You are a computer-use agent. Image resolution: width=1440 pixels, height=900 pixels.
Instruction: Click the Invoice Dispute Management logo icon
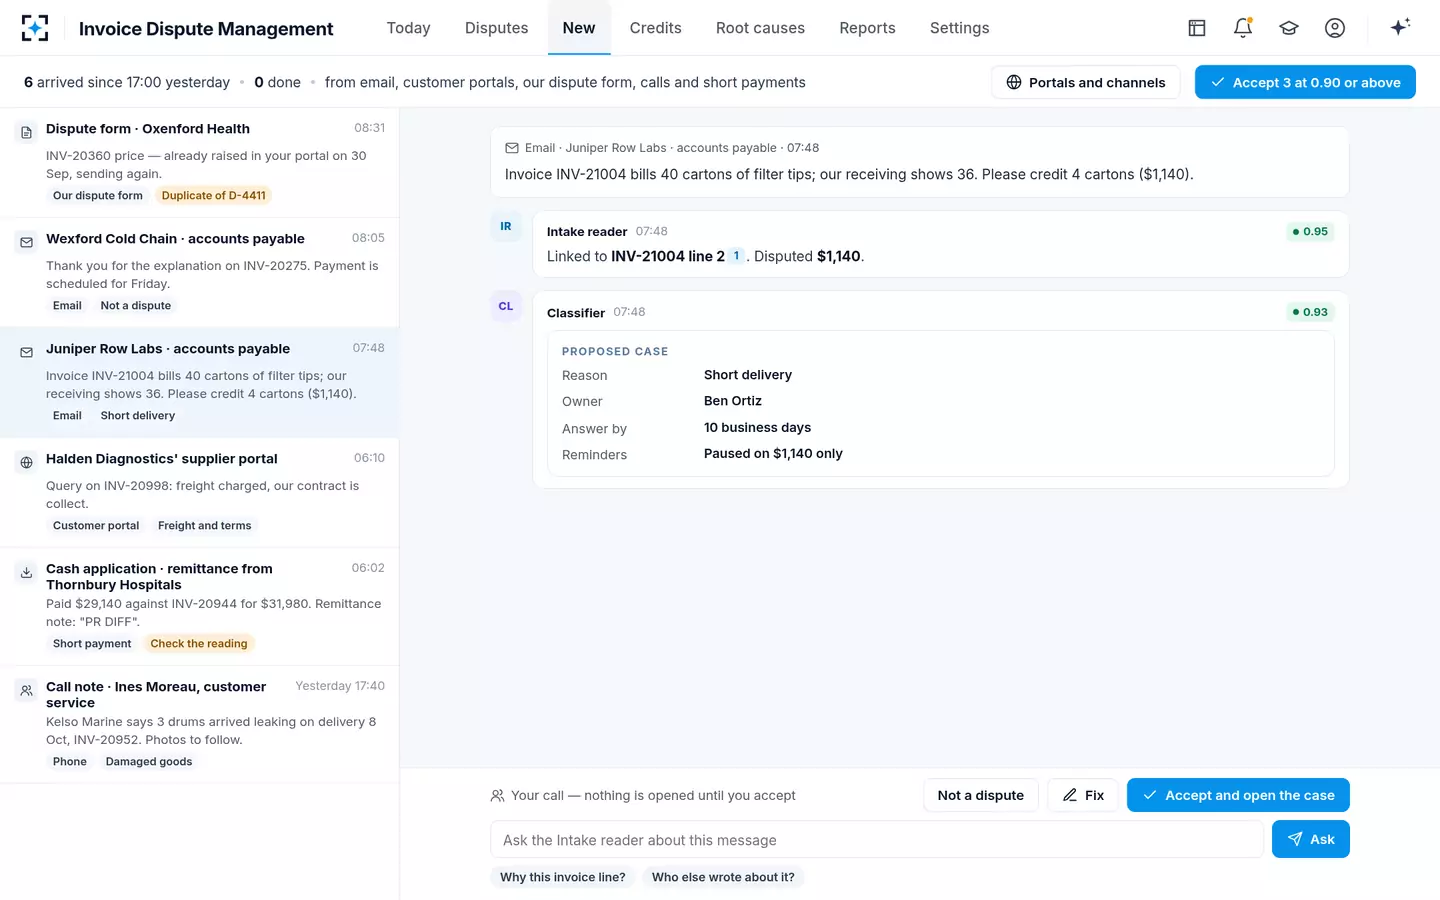coord(35,28)
